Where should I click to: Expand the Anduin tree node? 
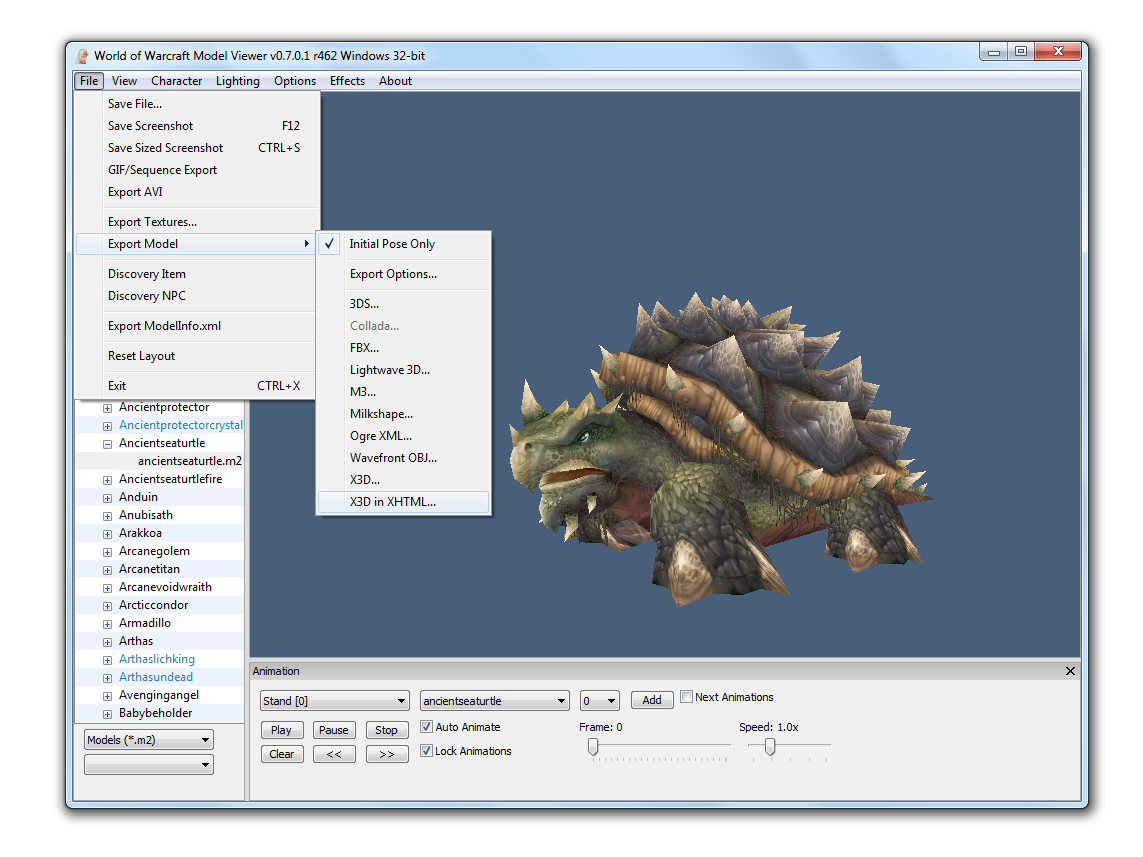(107, 498)
